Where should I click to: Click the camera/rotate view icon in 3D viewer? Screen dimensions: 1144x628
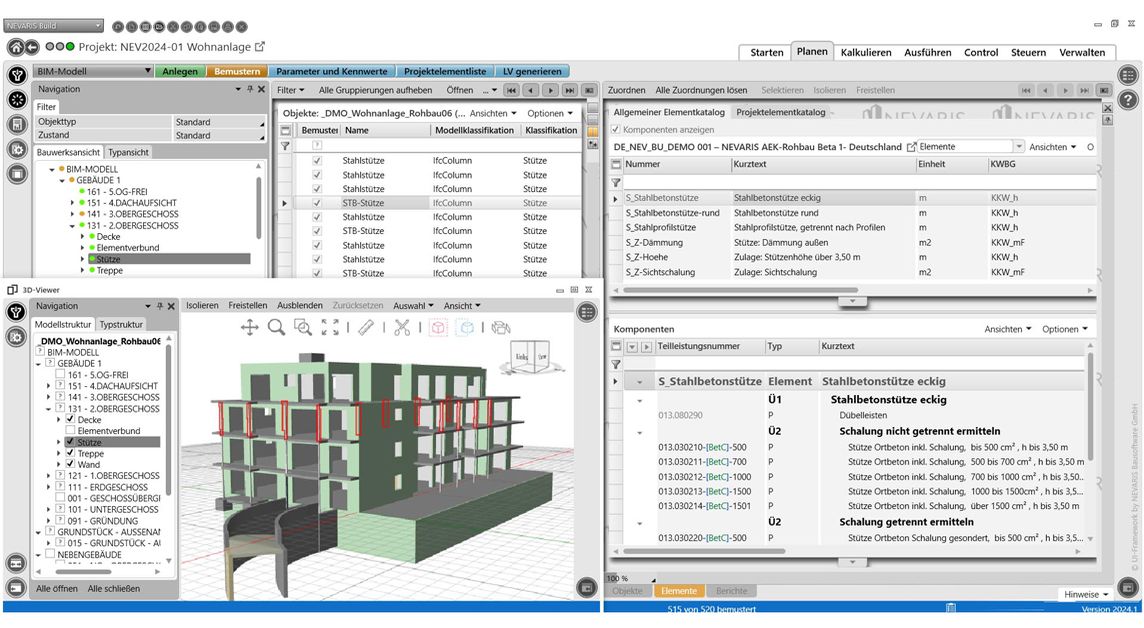[501, 327]
